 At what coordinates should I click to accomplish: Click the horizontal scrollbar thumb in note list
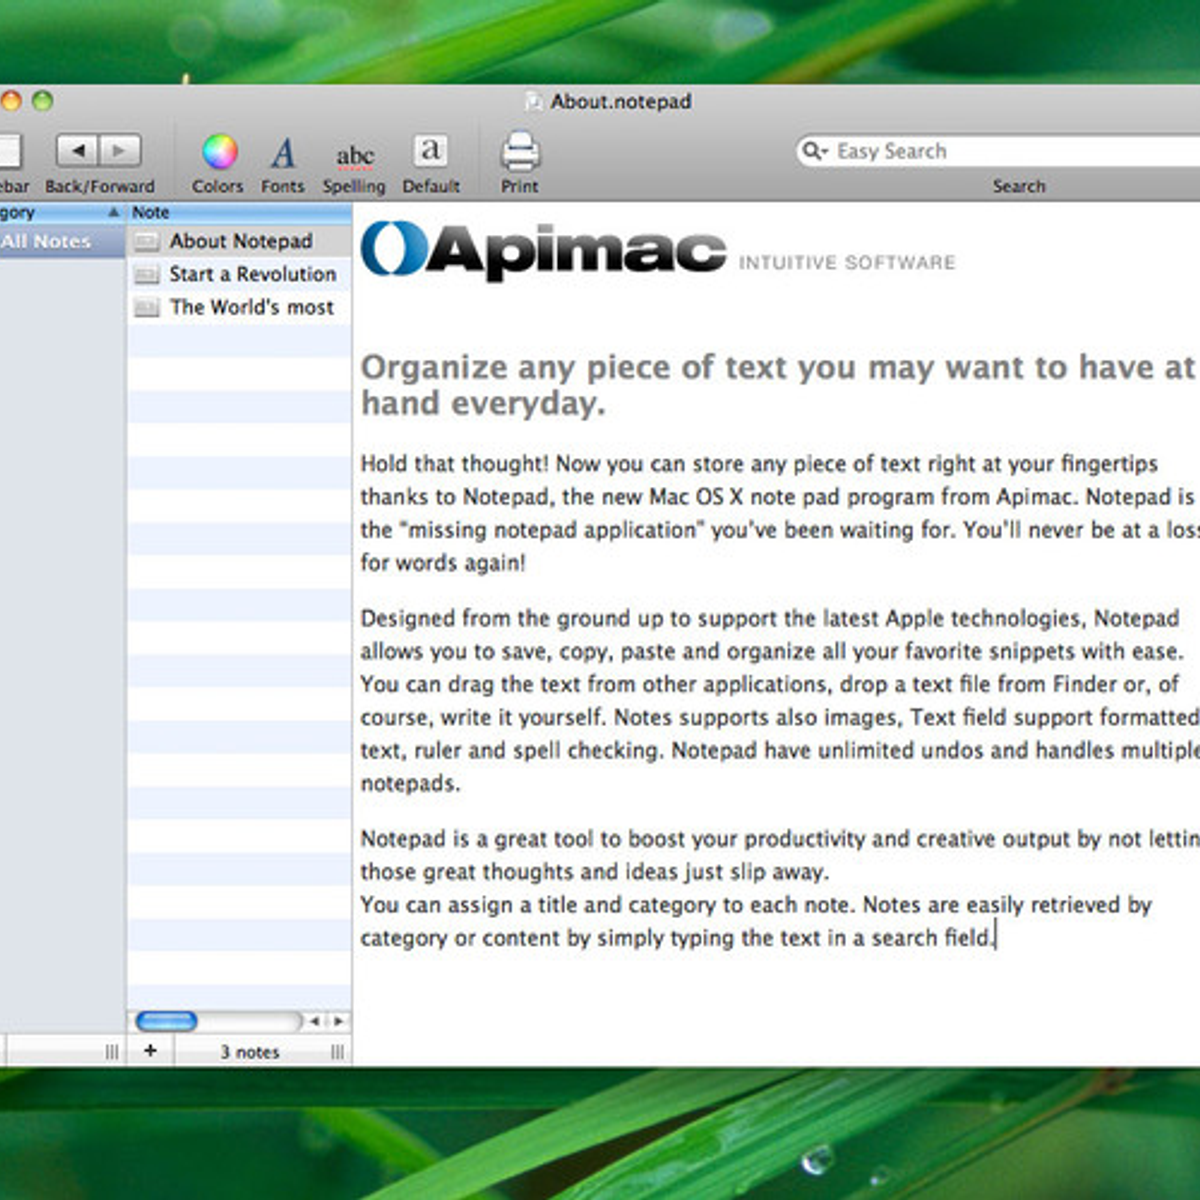[166, 1021]
